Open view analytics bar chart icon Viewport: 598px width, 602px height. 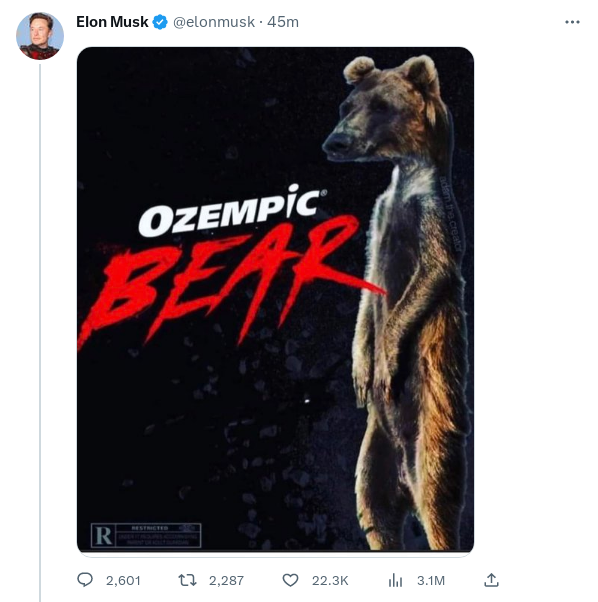(395, 580)
